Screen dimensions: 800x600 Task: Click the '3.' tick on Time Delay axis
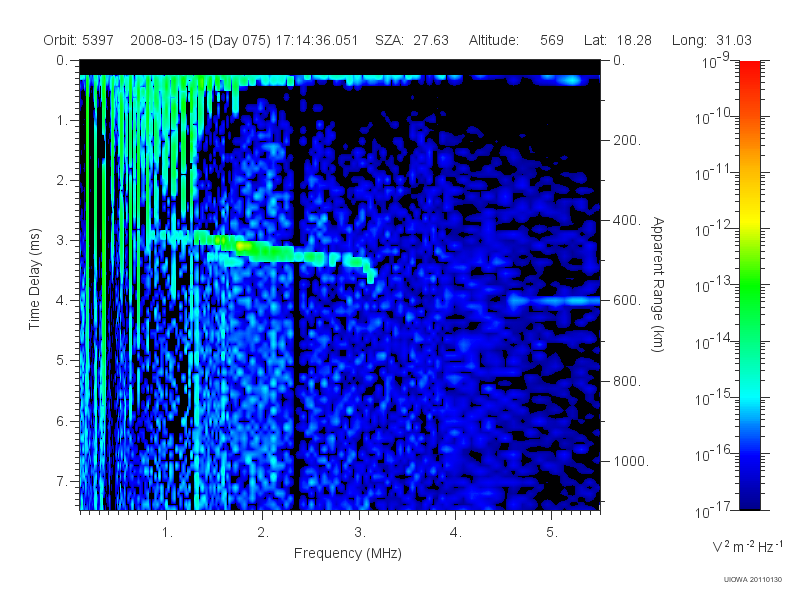coord(62,240)
